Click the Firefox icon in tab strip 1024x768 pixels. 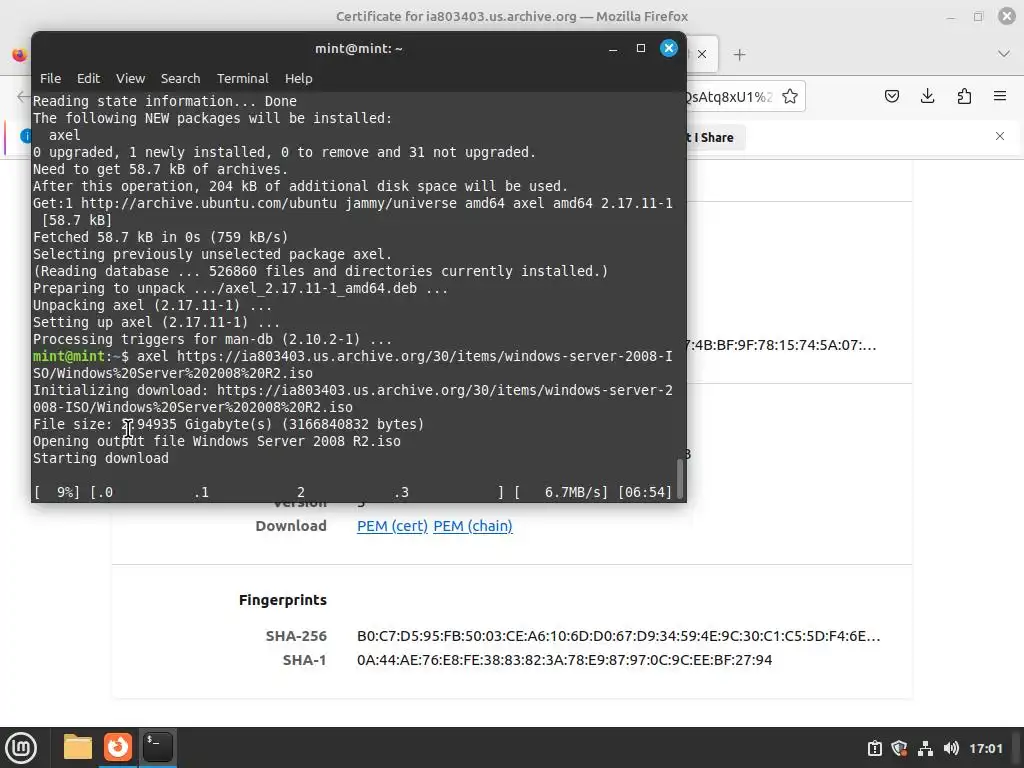(20, 55)
